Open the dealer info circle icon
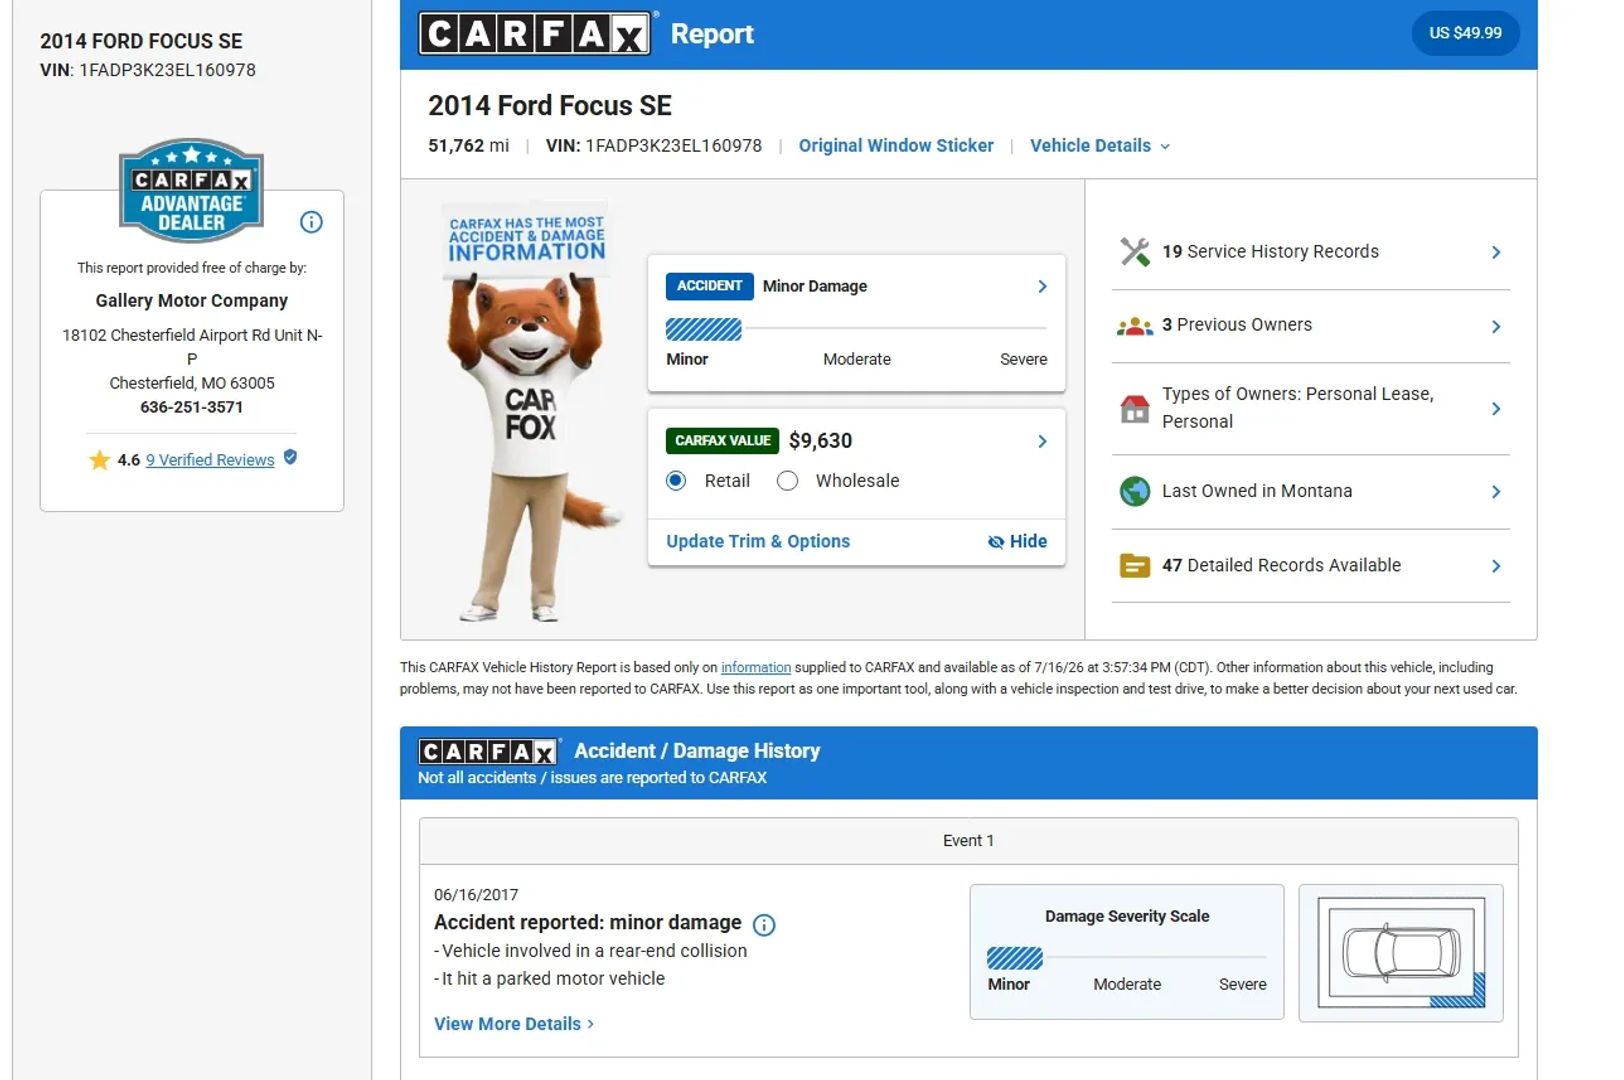1624x1080 pixels. 311,222
